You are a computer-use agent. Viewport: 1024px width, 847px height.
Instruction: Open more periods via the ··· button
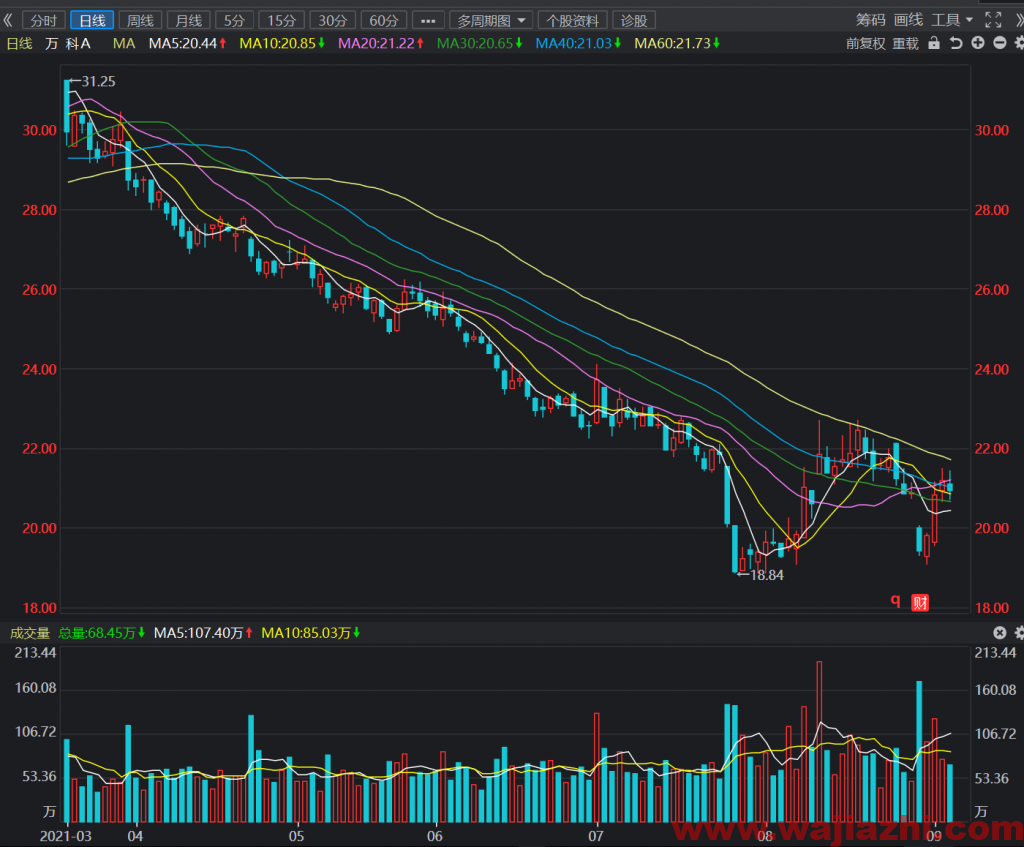(x=428, y=20)
